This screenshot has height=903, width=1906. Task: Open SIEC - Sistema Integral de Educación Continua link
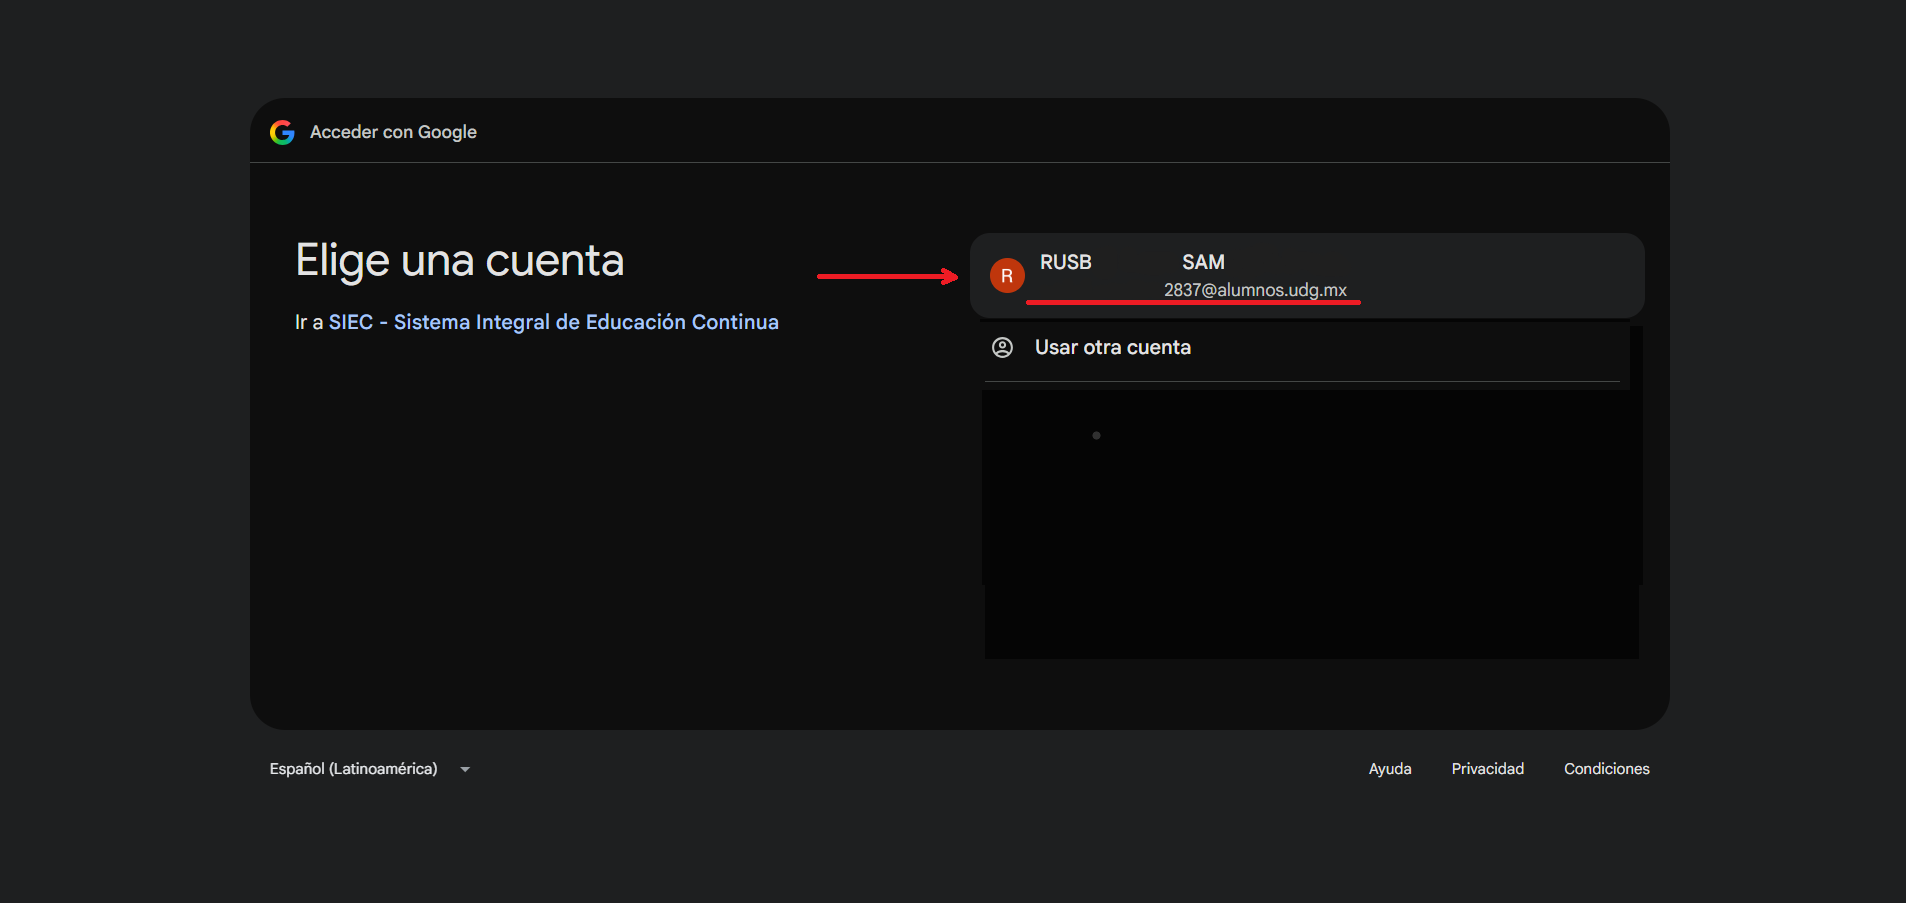tap(553, 322)
